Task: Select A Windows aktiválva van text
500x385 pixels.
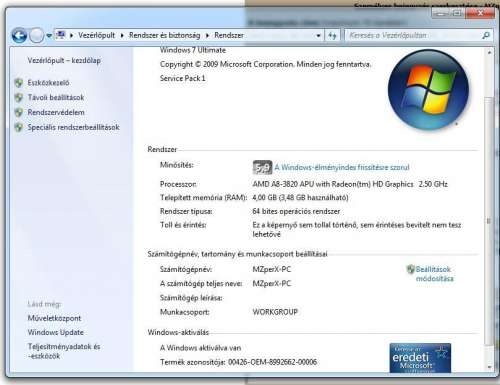Action: pos(200,348)
